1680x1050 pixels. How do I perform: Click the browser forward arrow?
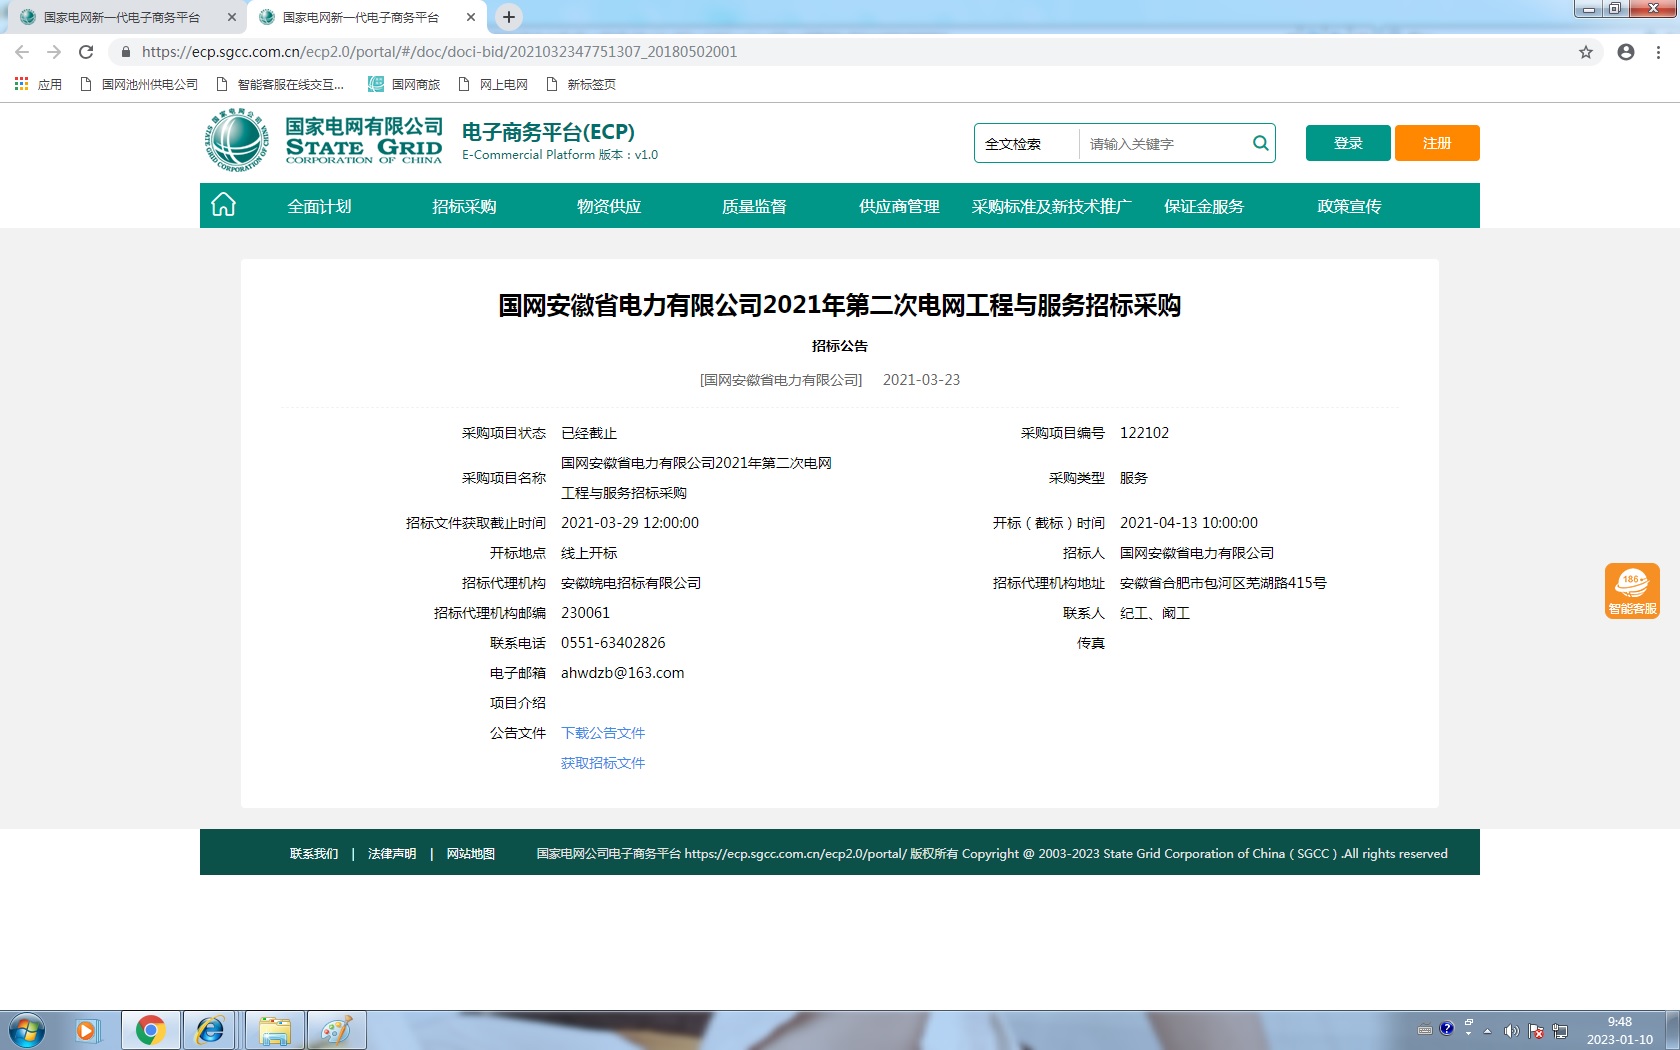click(x=54, y=52)
